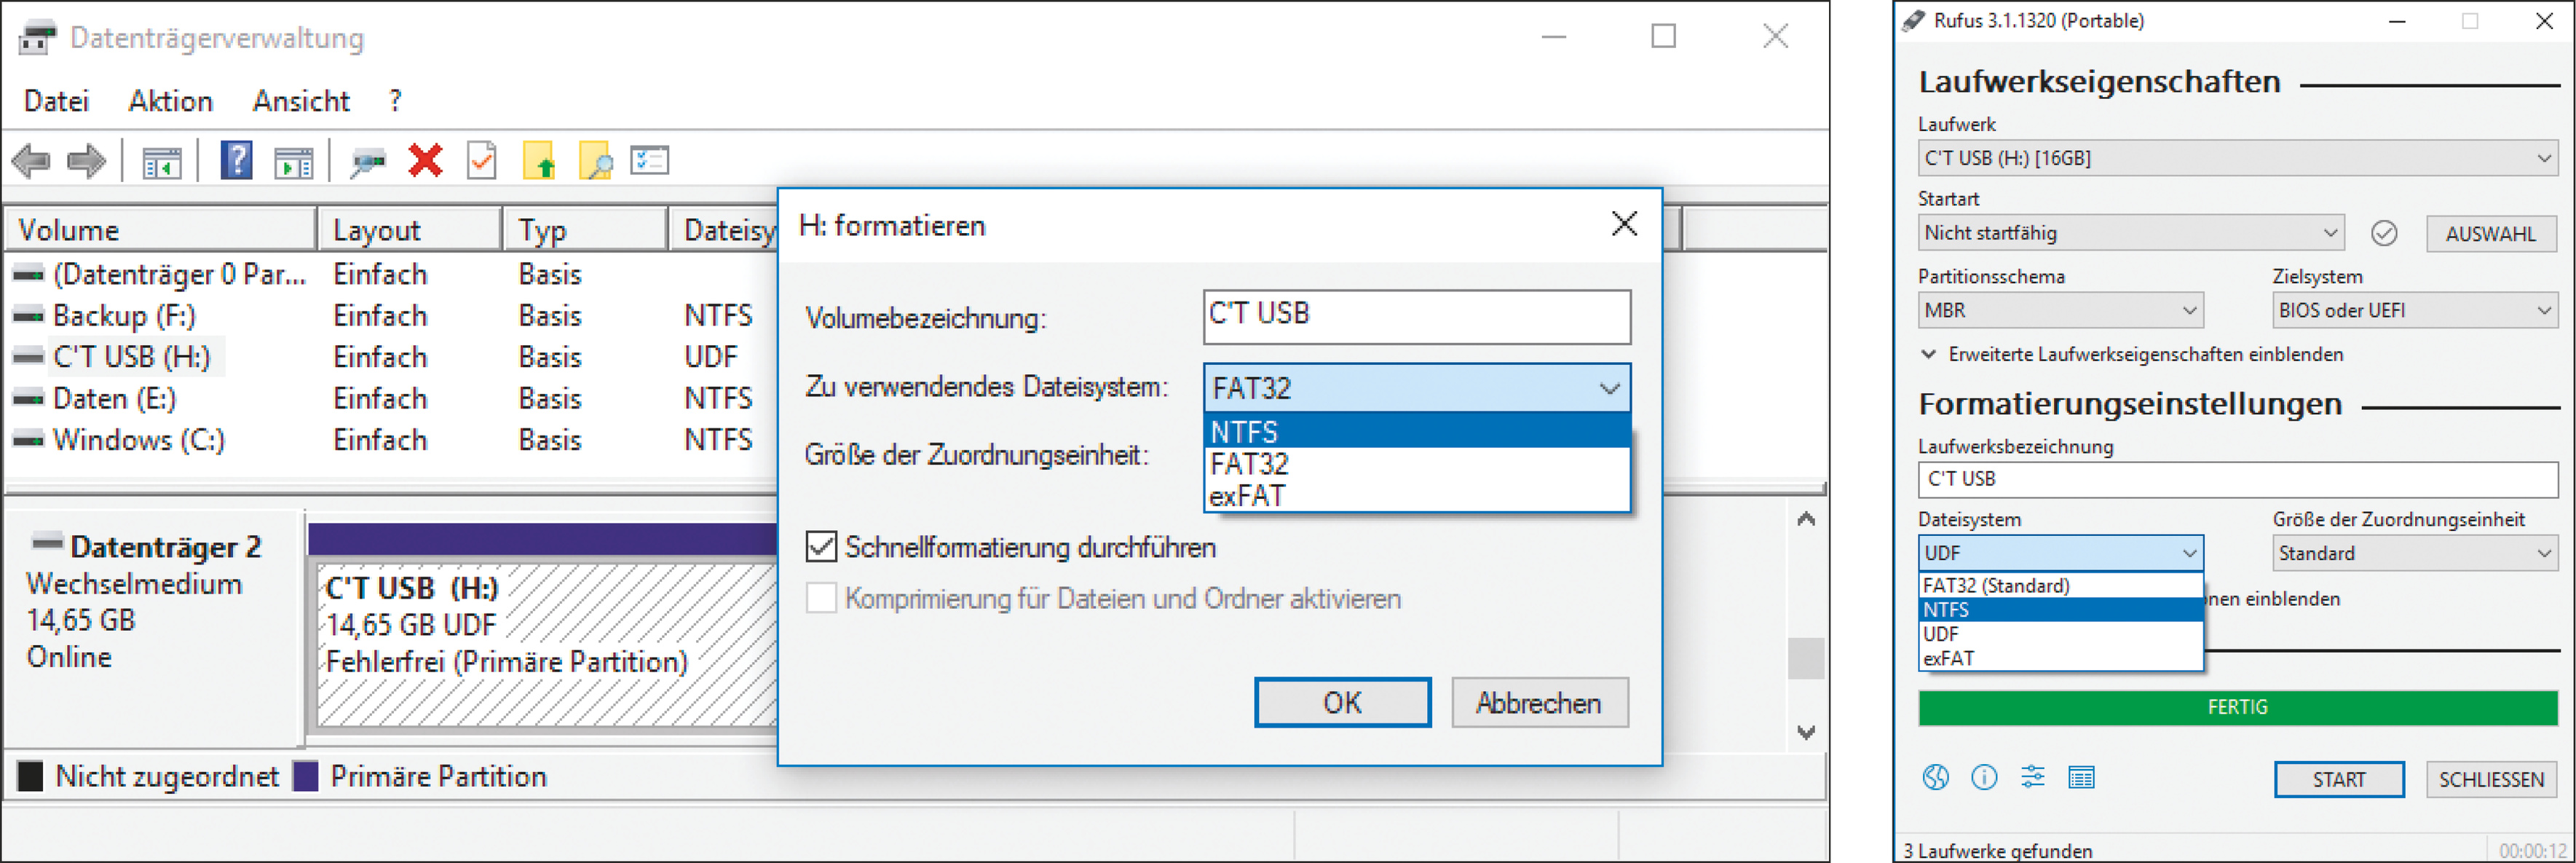2576x863 pixels.
Task: Click the drive search icon in toolbar
Action: pyautogui.click(x=367, y=161)
